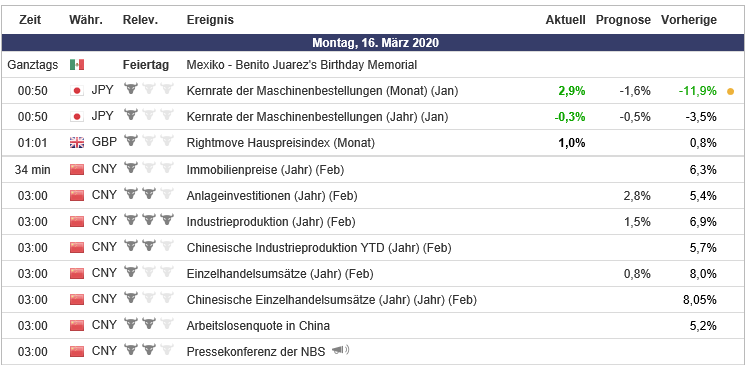Viewport: 748px width, 365px height.
Task: Click the orange revision dot beside -11,9%
Action: tap(730, 92)
